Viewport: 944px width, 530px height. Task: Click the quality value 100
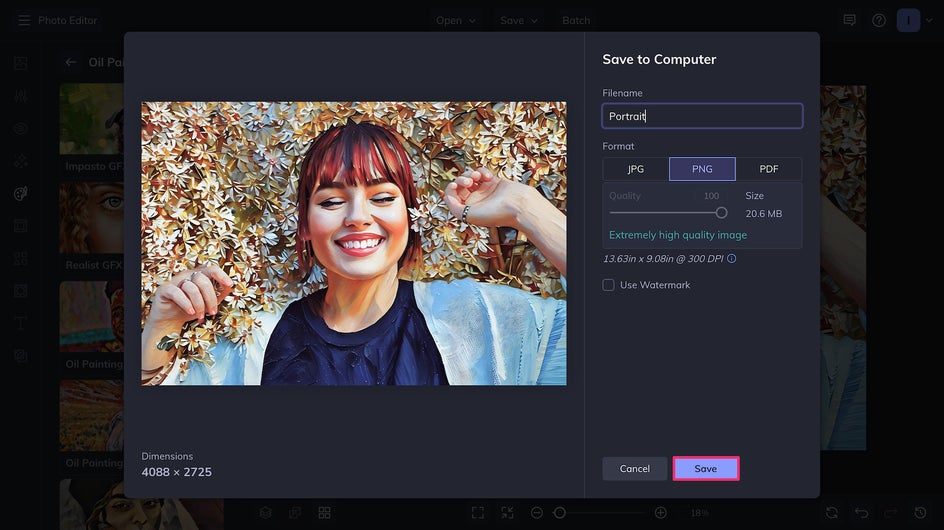[711, 196]
